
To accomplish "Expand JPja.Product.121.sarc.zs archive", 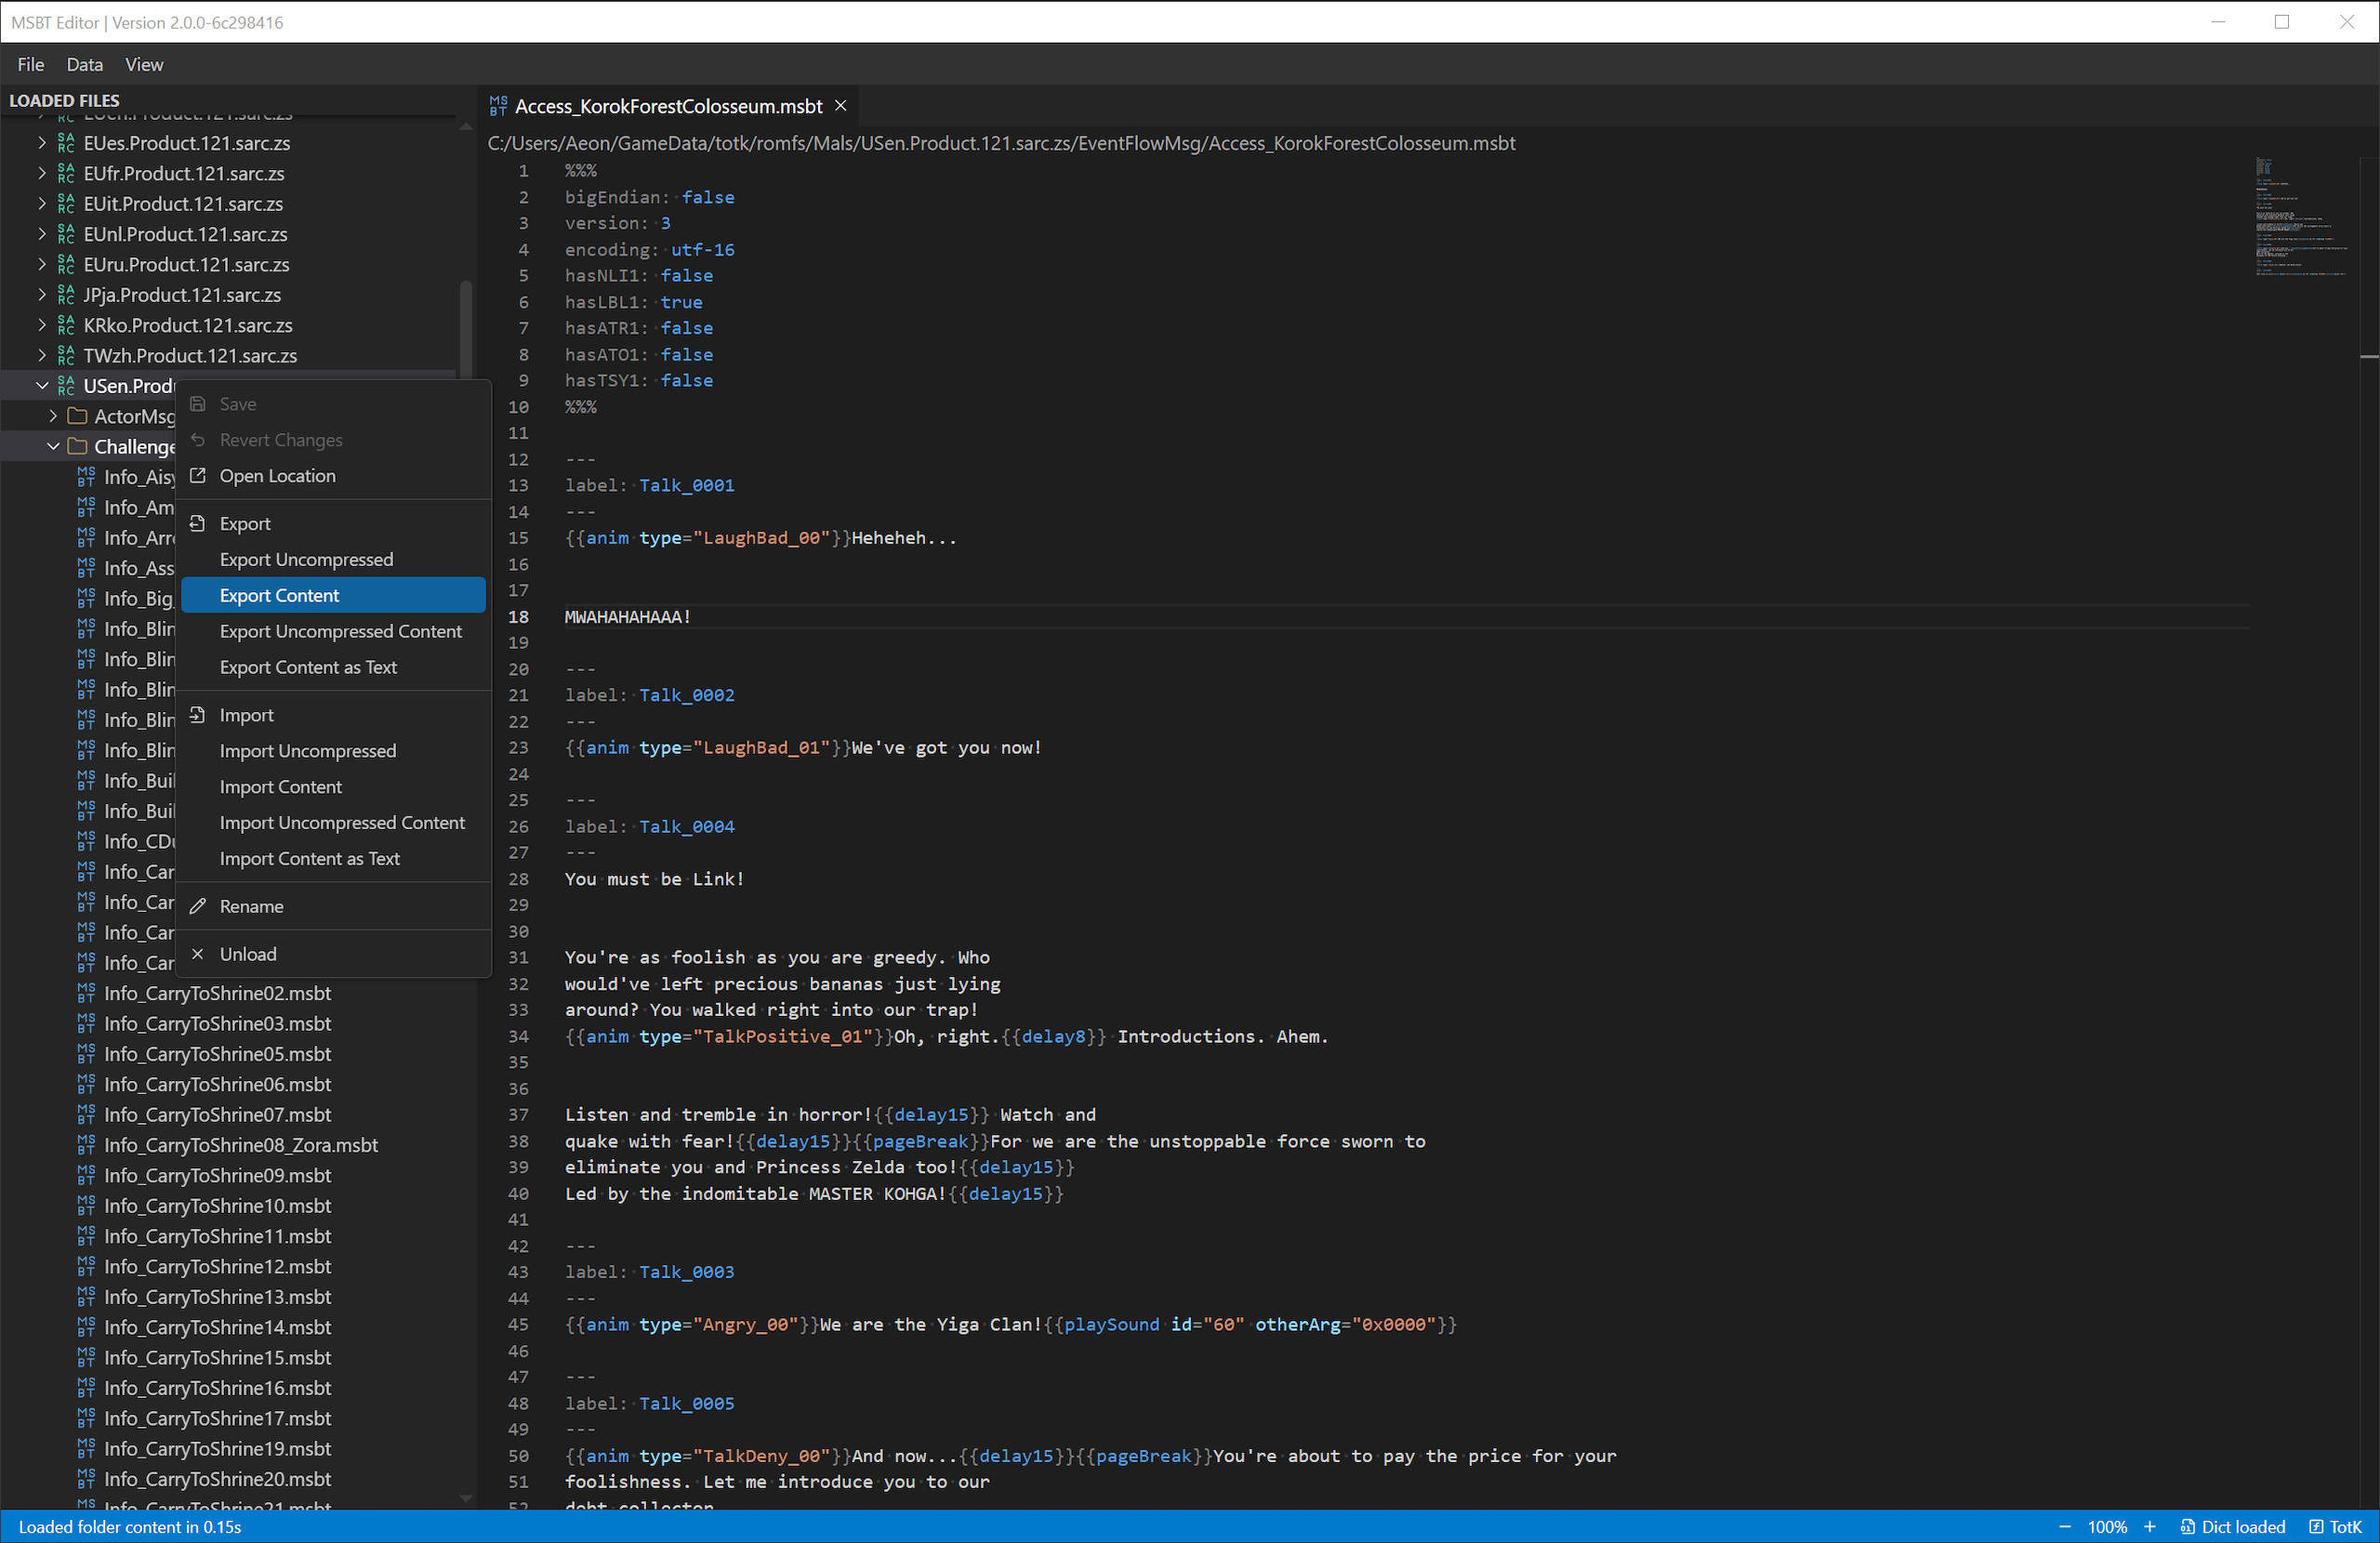I will click(x=42, y=295).
